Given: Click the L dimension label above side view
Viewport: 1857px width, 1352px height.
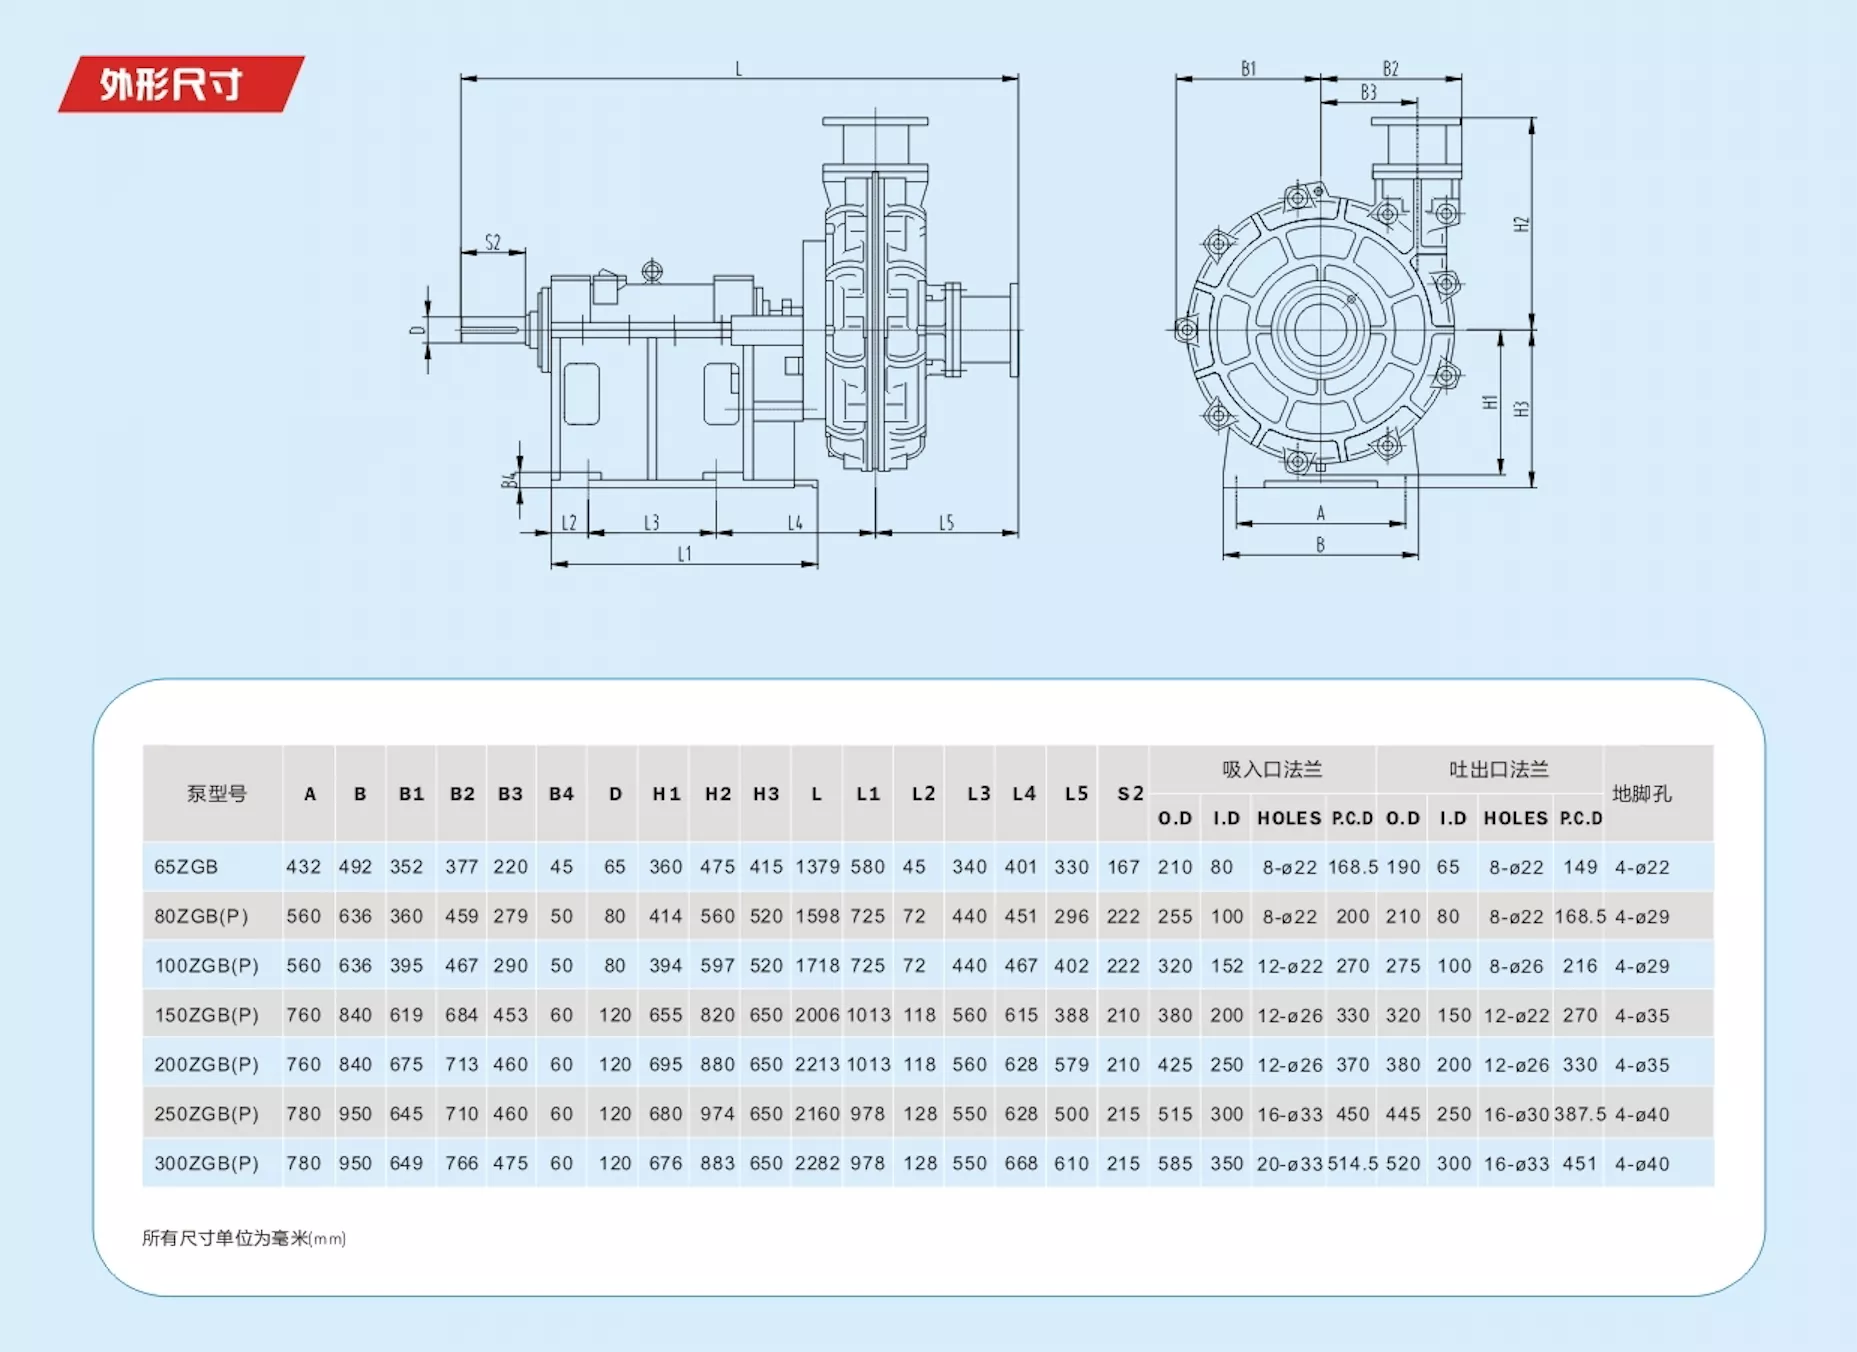Looking at the screenshot, I should pos(739,69).
